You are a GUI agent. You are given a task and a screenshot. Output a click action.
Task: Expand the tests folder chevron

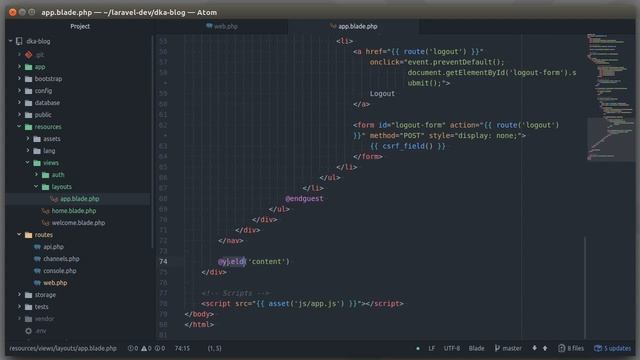click(19, 307)
